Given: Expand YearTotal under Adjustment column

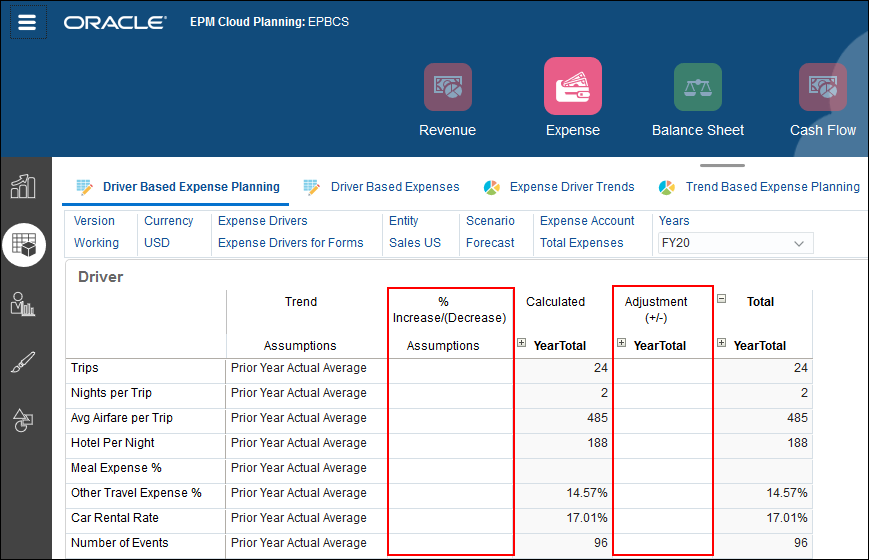Looking at the screenshot, I should (x=621, y=343).
